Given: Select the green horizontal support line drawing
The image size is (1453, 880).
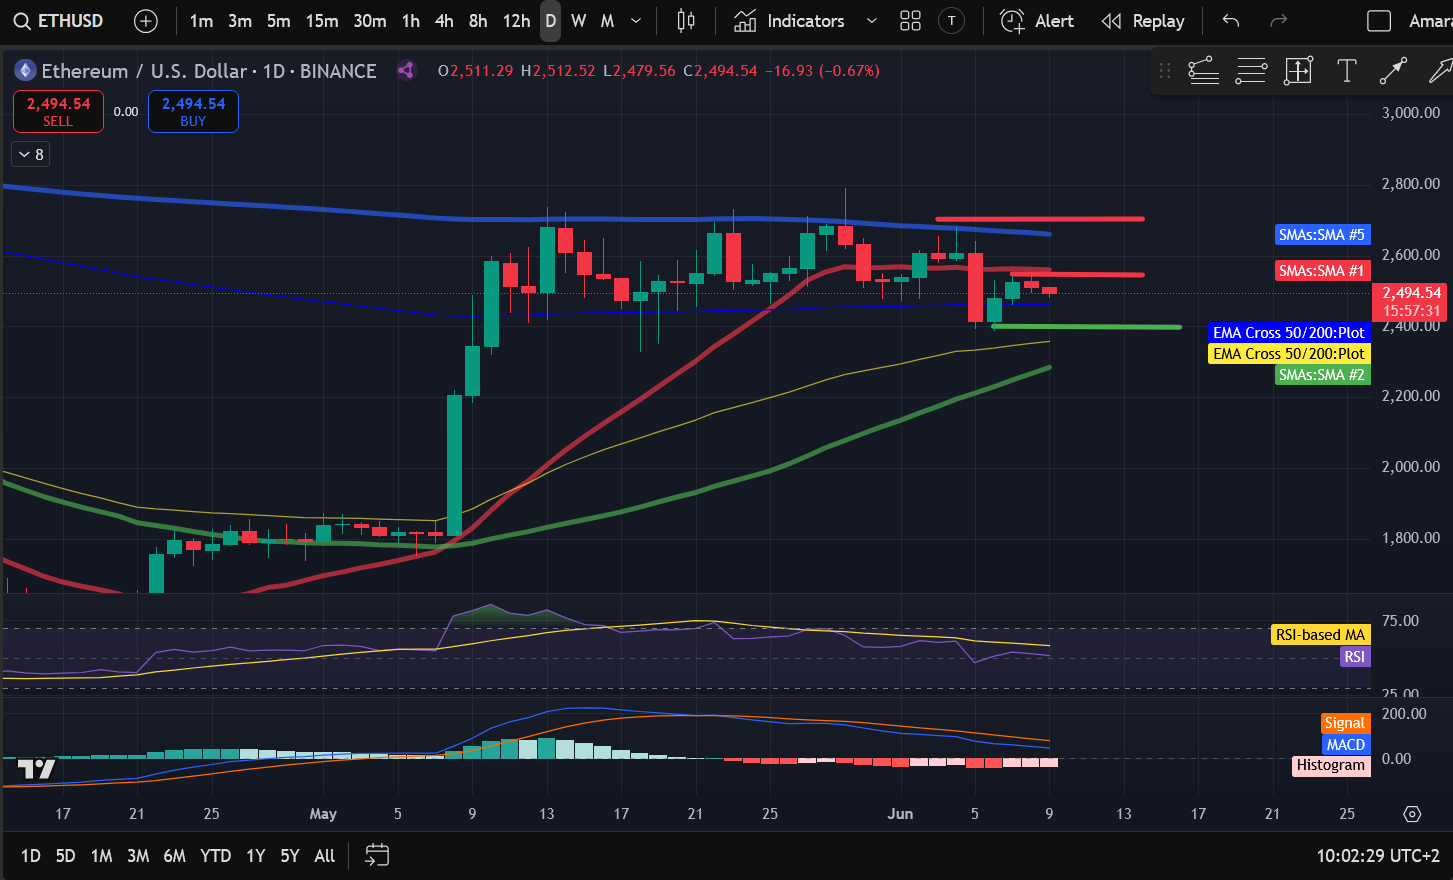Looking at the screenshot, I should [x=1086, y=327].
